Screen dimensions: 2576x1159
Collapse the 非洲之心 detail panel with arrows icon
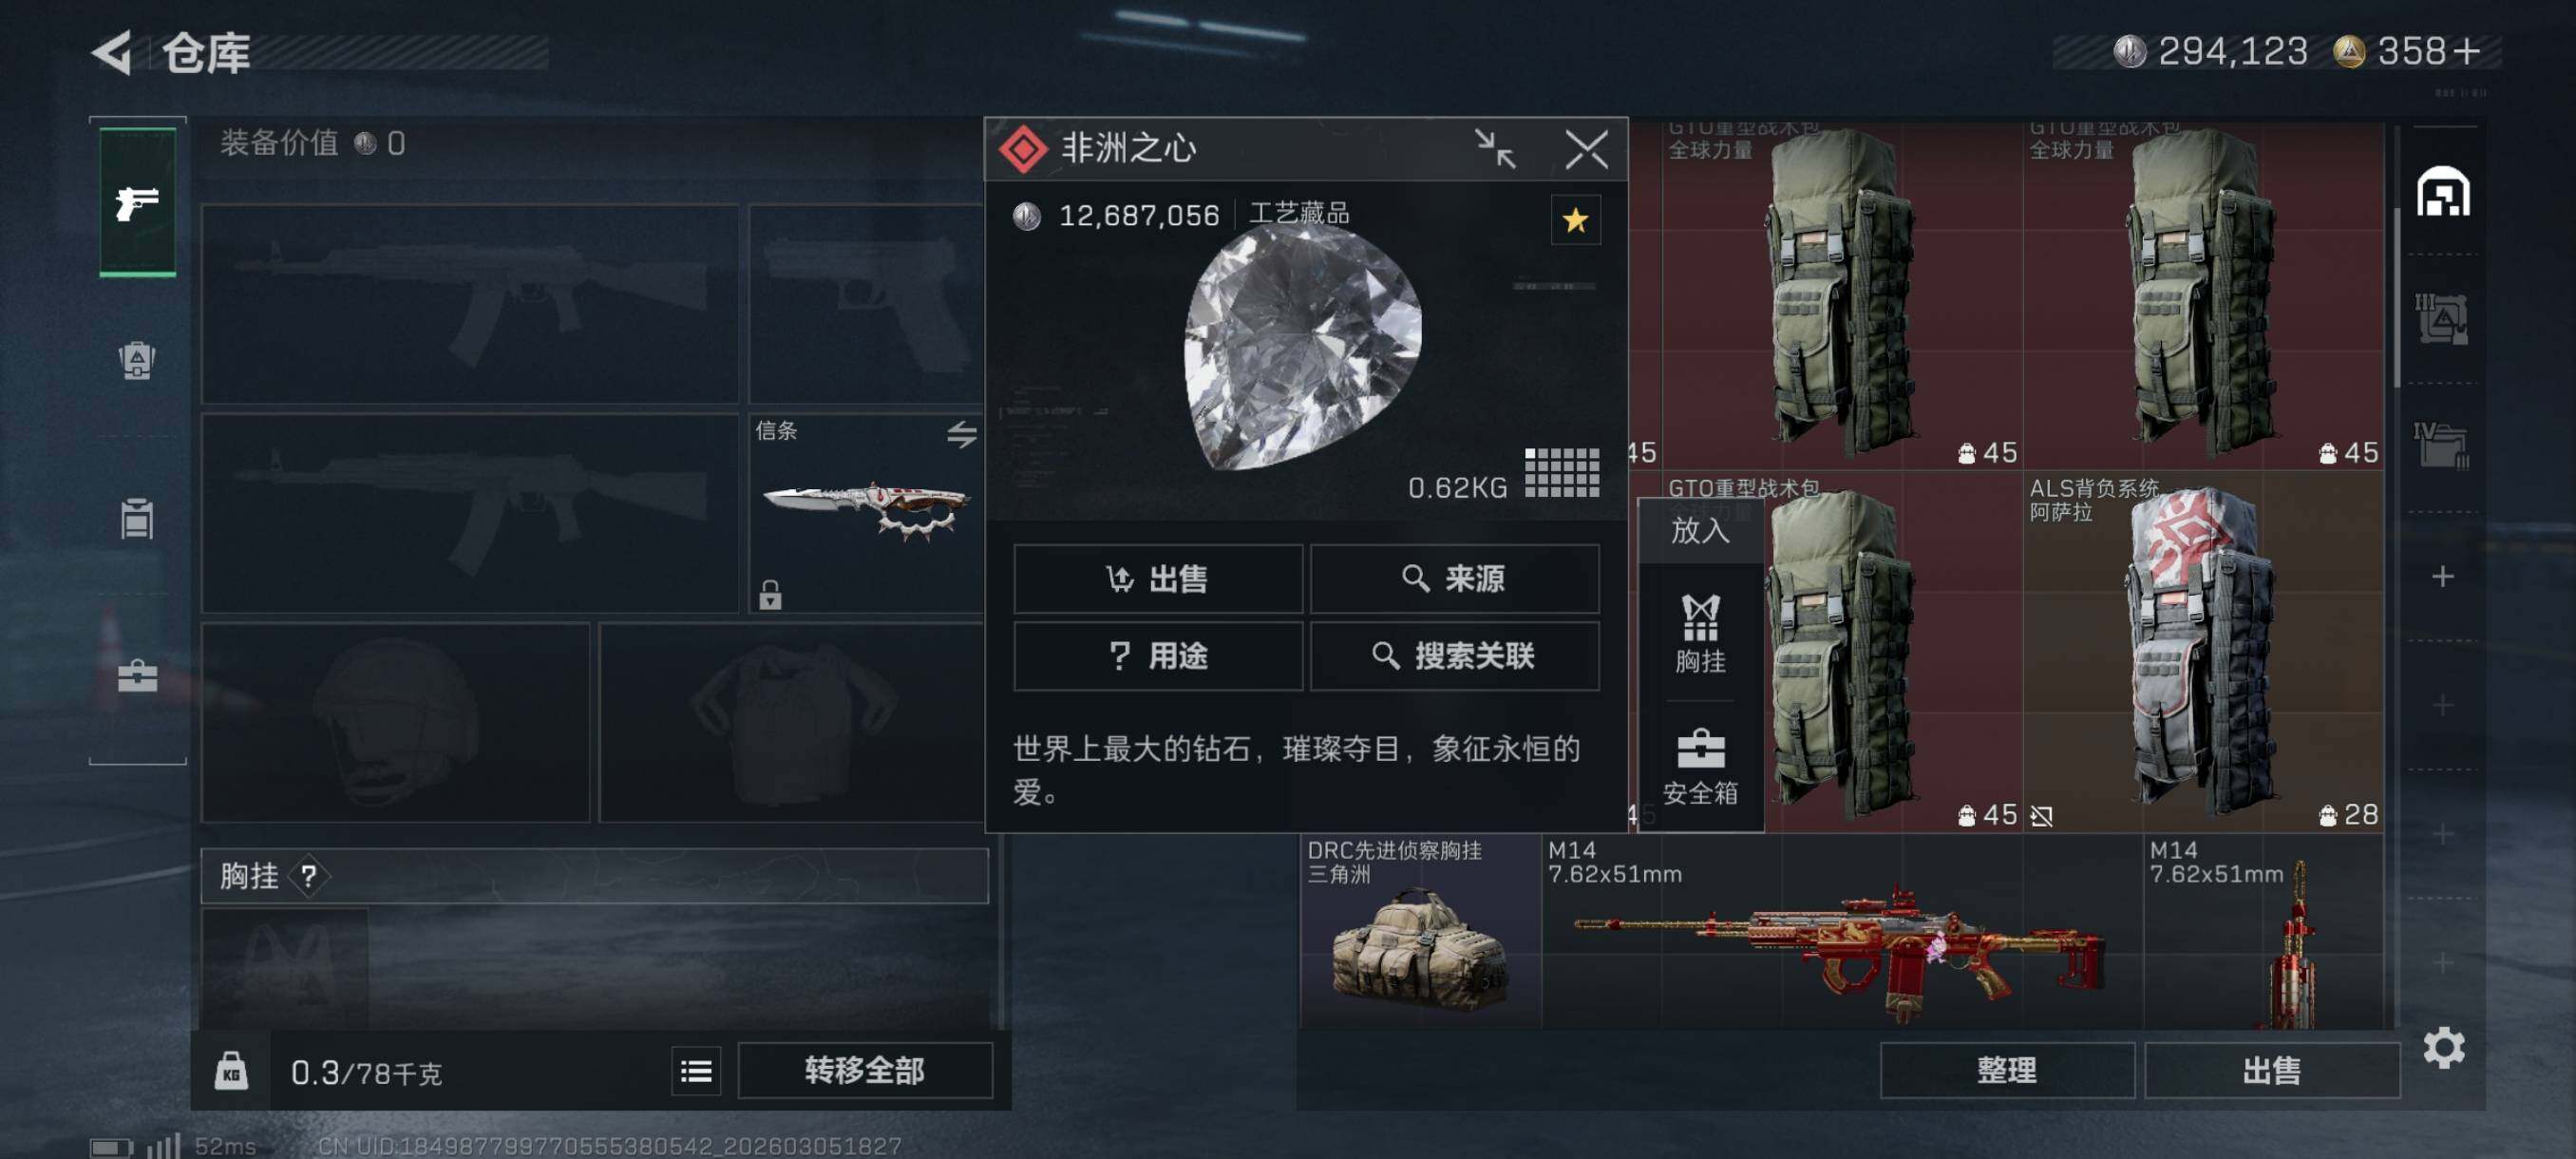click(x=1495, y=149)
